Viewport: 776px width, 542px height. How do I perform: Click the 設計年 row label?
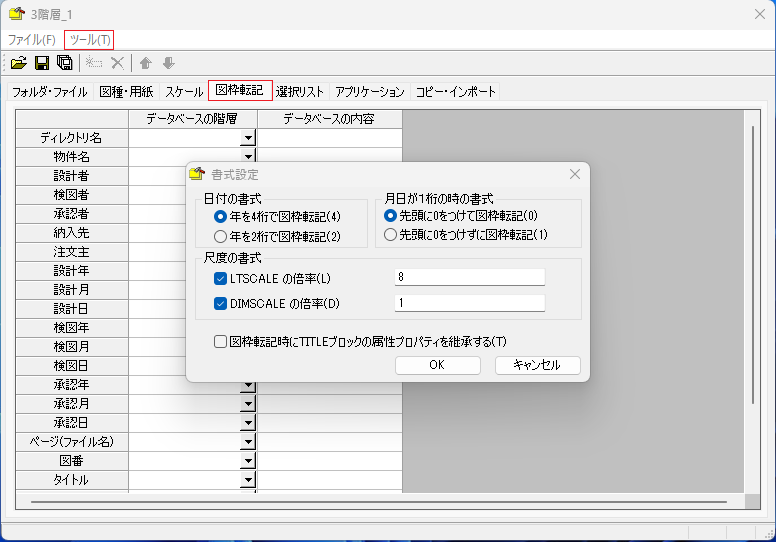click(x=72, y=271)
